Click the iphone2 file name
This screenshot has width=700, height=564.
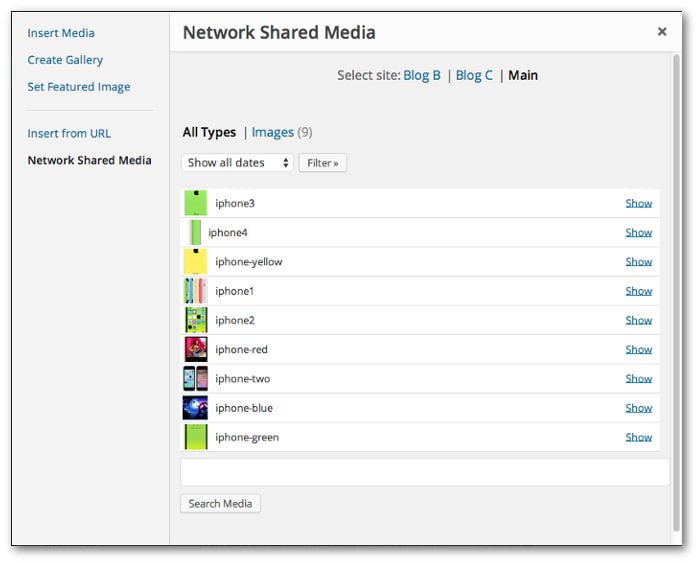click(235, 320)
